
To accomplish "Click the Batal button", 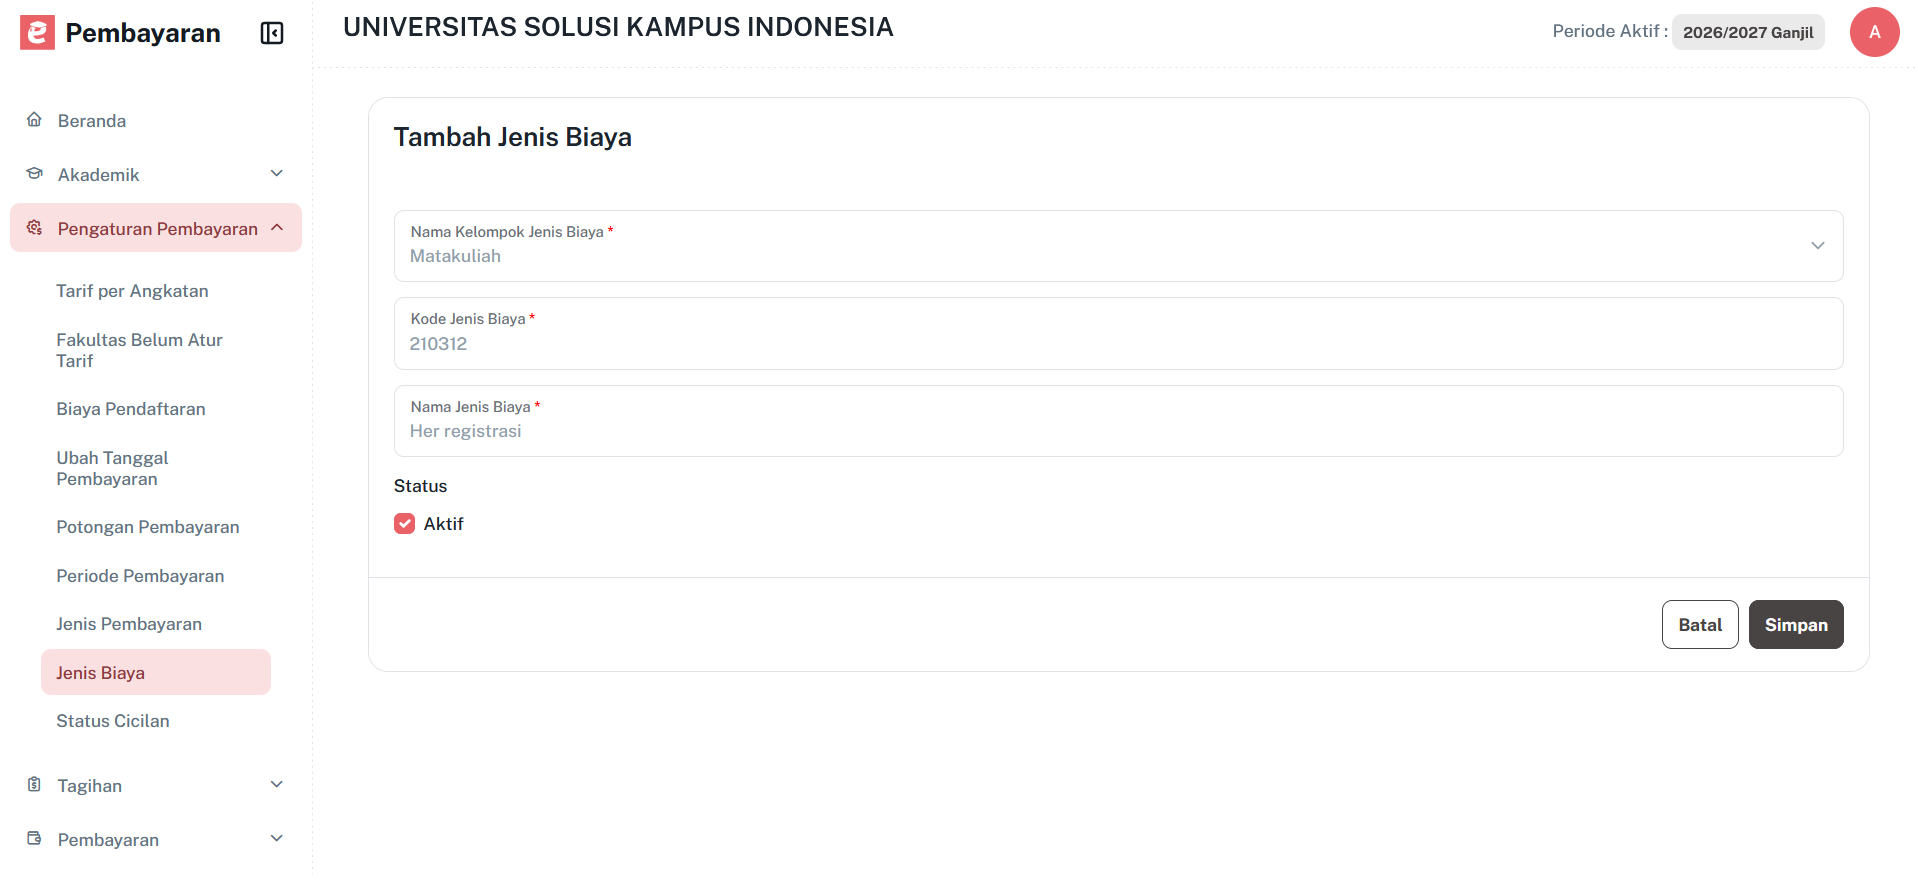I will click(x=1699, y=624).
